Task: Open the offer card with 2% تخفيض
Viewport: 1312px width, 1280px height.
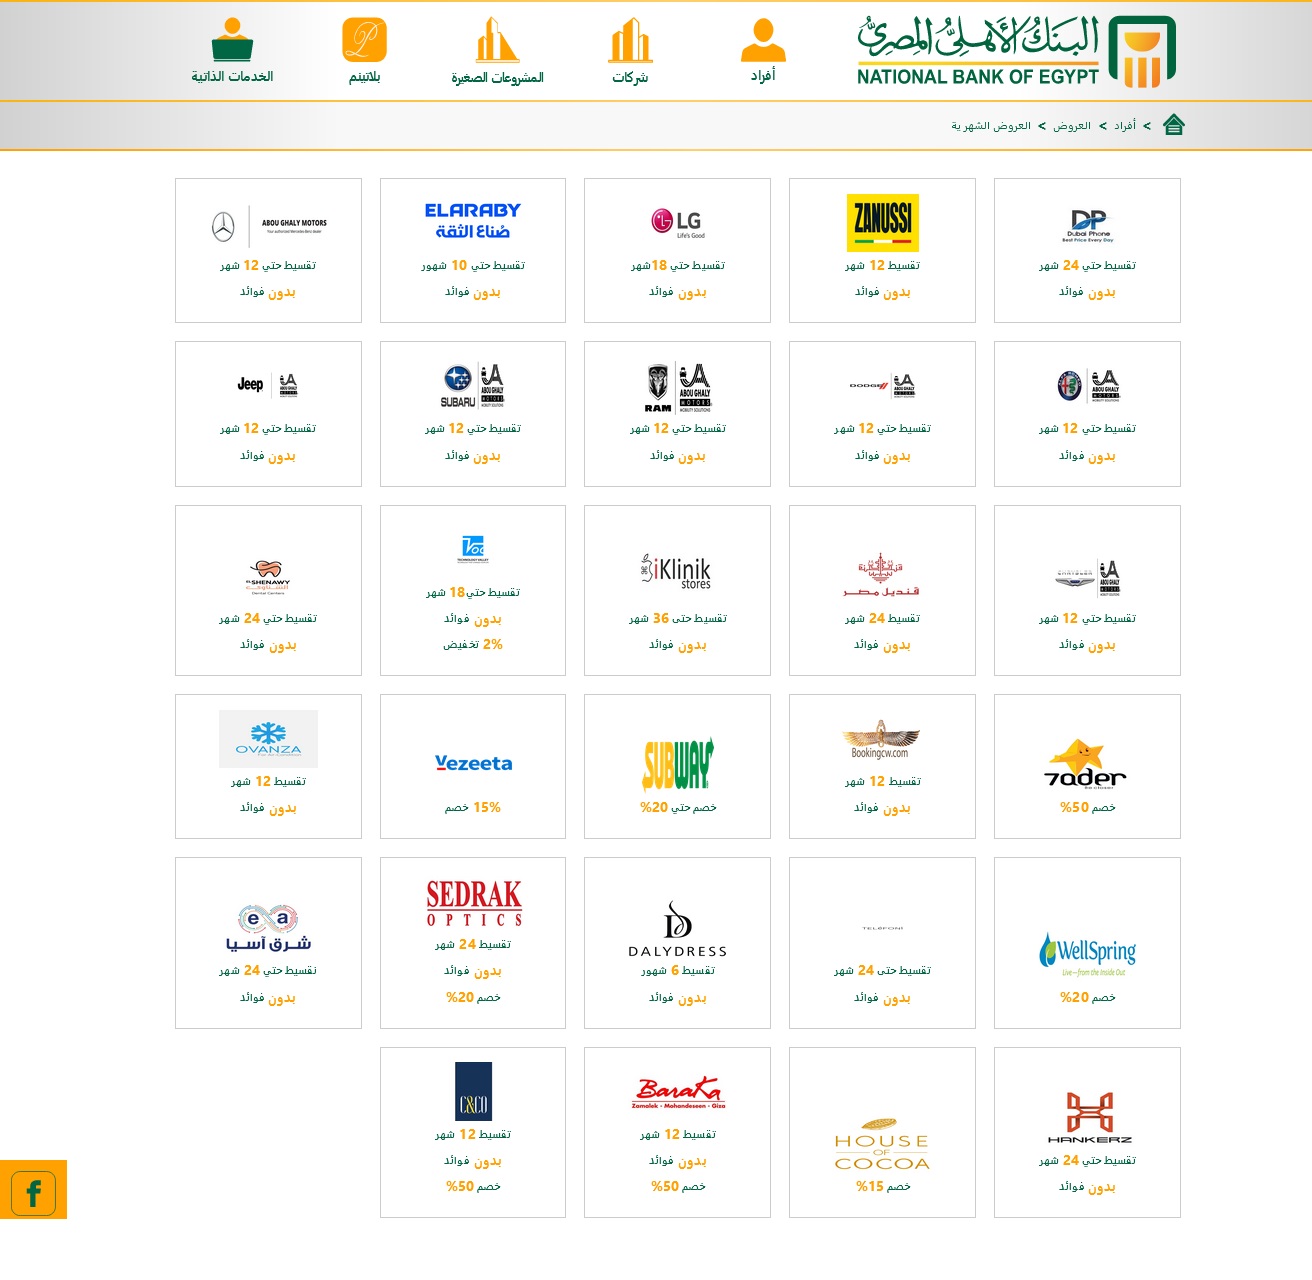Action: [x=473, y=590]
